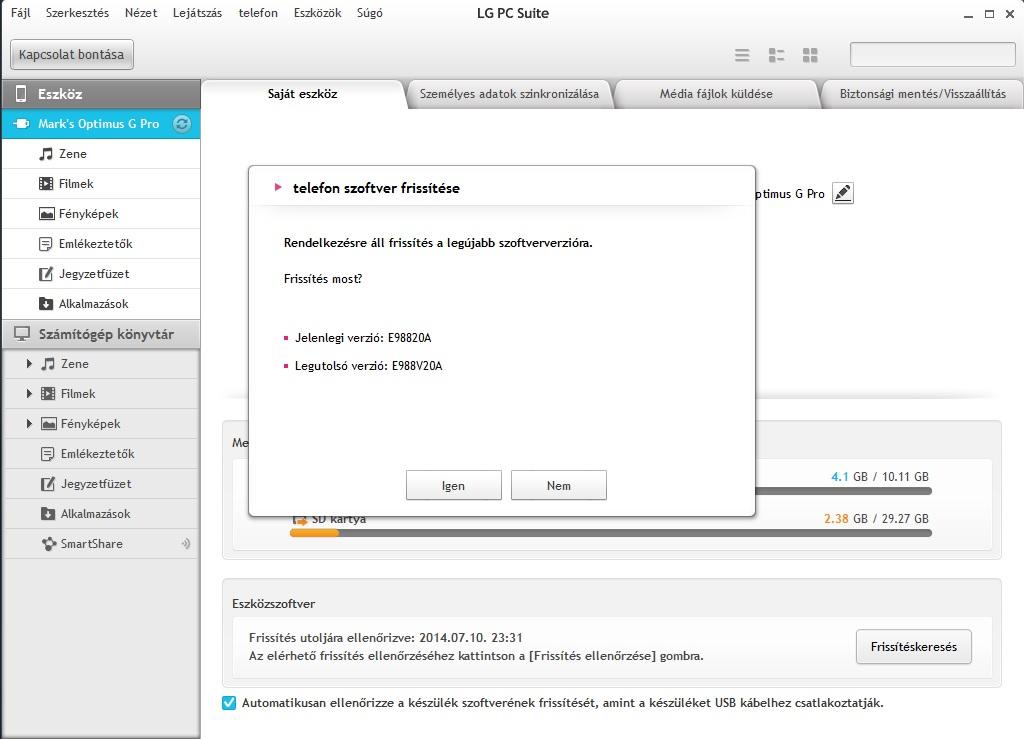Open the Eszközök menu
This screenshot has width=1024, height=739.
point(317,13)
